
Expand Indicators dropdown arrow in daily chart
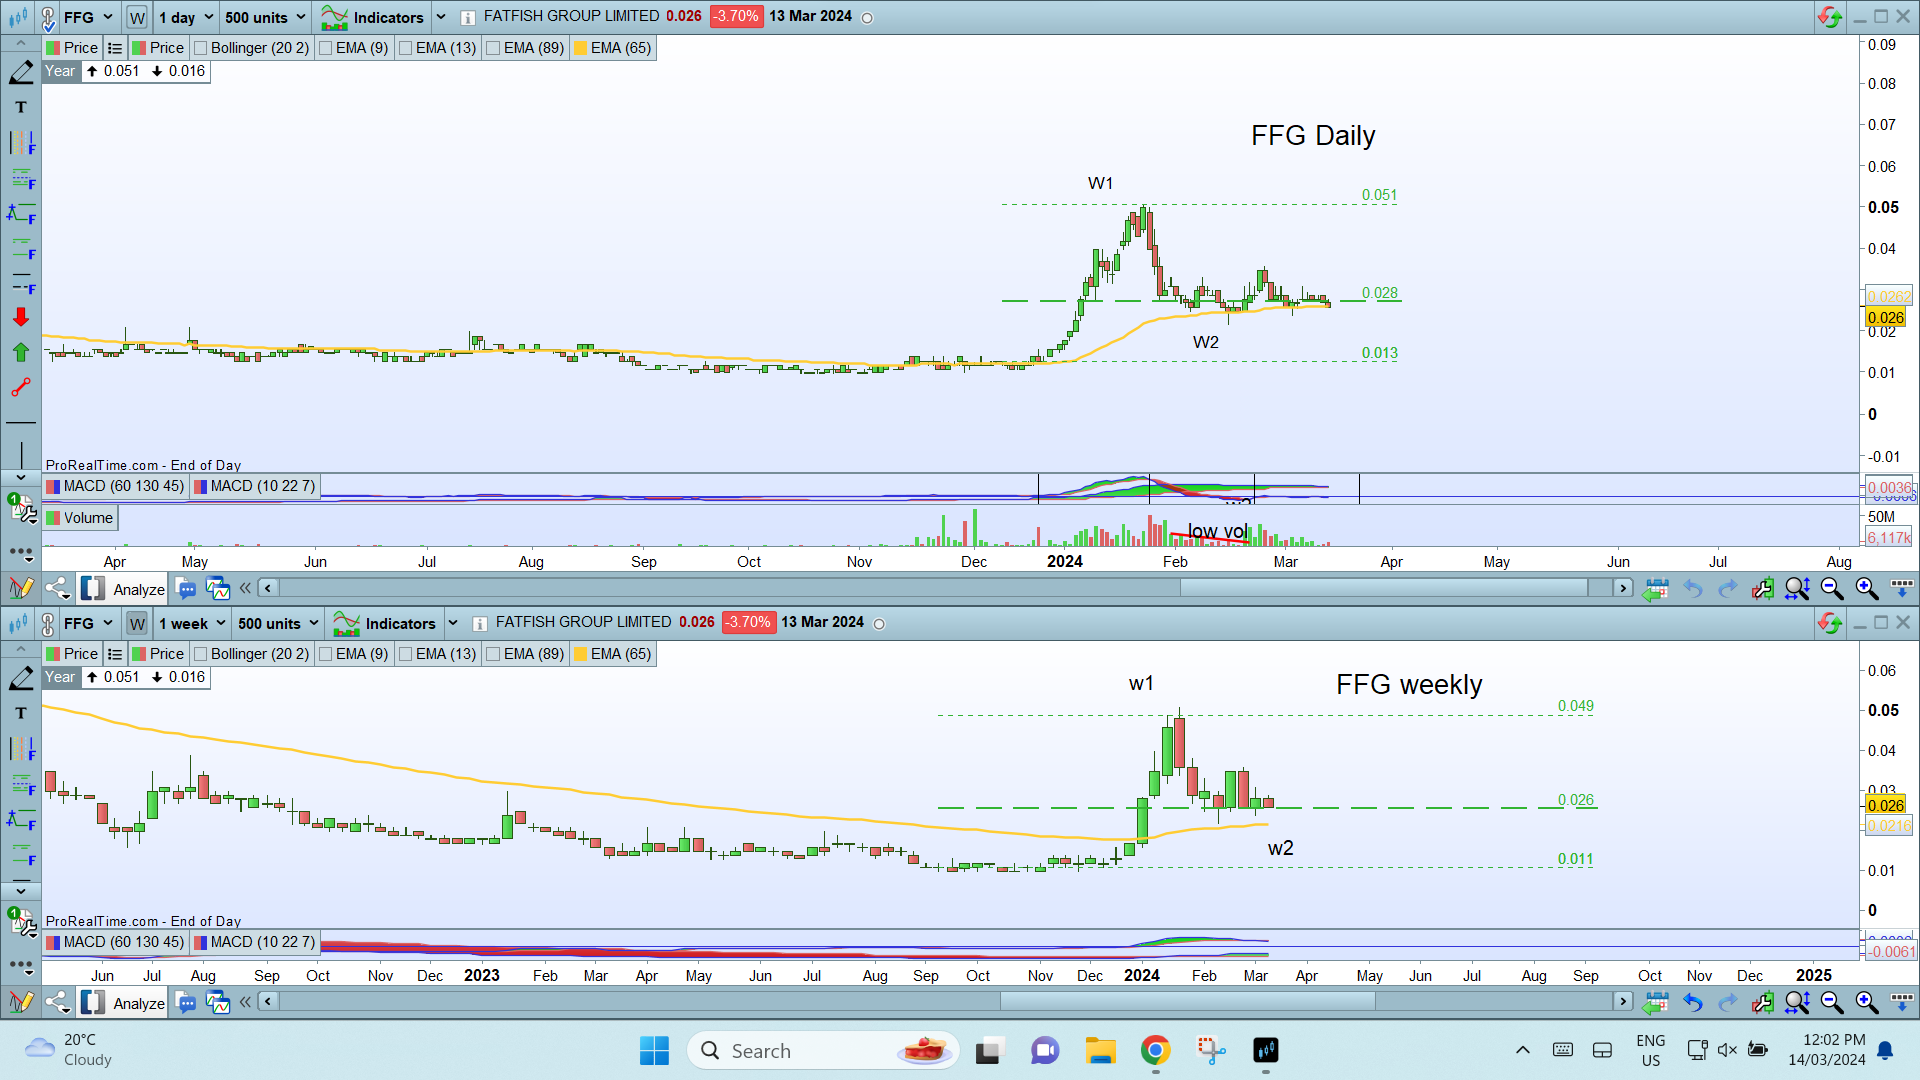pyautogui.click(x=441, y=17)
